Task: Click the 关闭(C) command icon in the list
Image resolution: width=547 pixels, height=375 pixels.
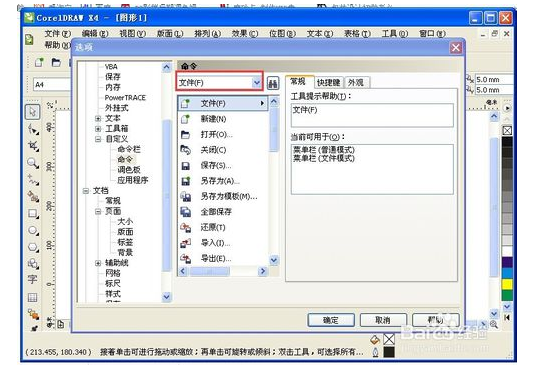Action: pos(185,150)
